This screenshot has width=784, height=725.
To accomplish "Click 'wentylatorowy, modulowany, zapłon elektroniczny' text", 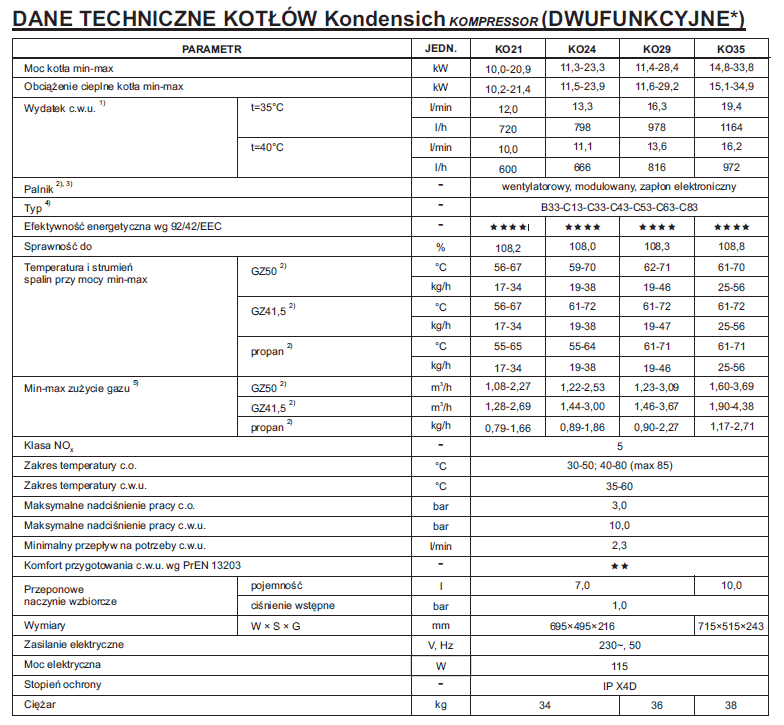I will pos(619,187).
